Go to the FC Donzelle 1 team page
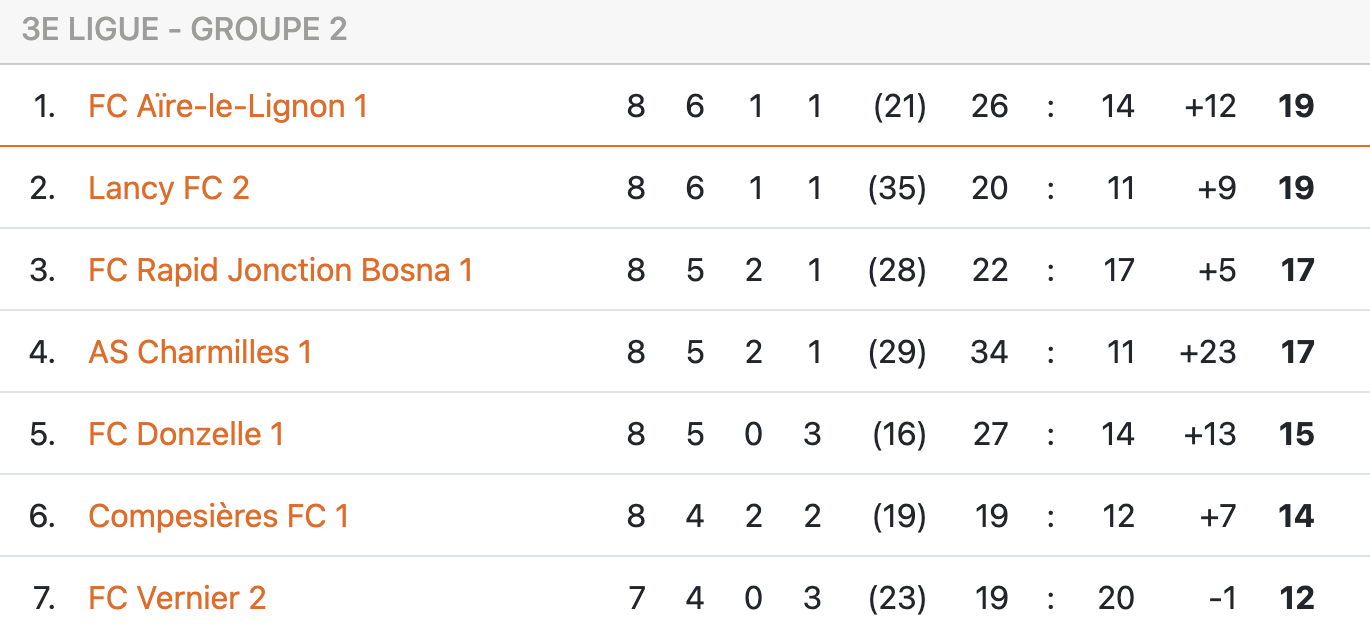Viewport: 1370px width, 634px height. click(x=186, y=434)
